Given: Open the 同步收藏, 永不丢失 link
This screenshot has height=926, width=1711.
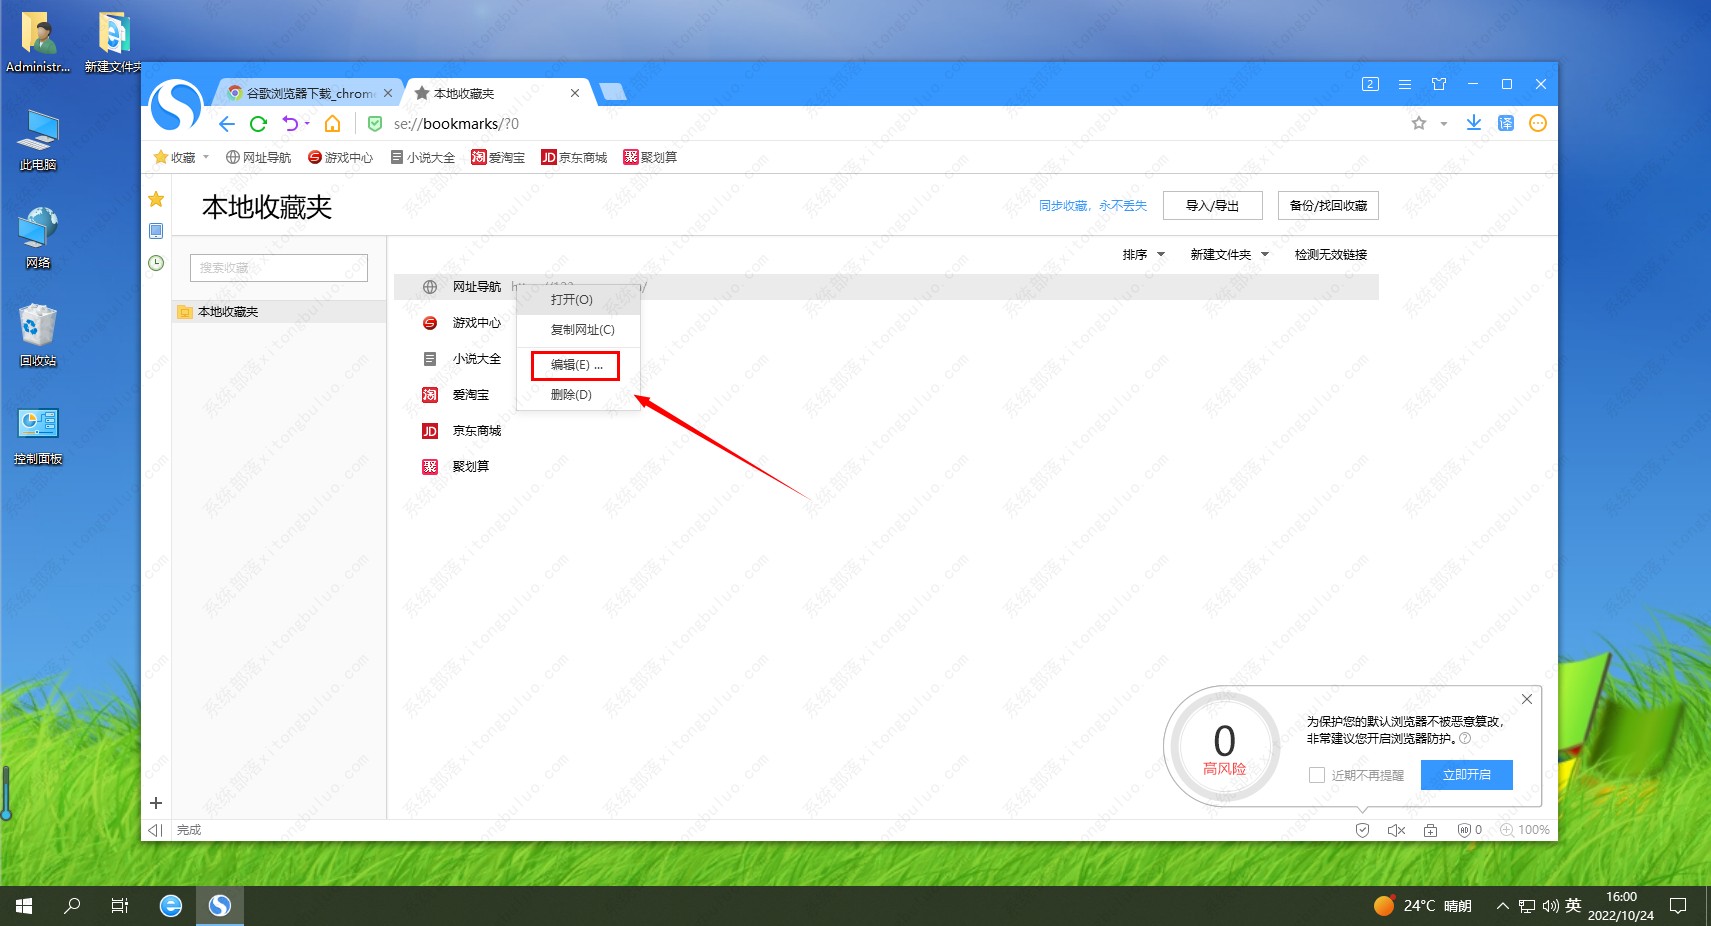Looking at the screenshot, I should [1092, 206].
